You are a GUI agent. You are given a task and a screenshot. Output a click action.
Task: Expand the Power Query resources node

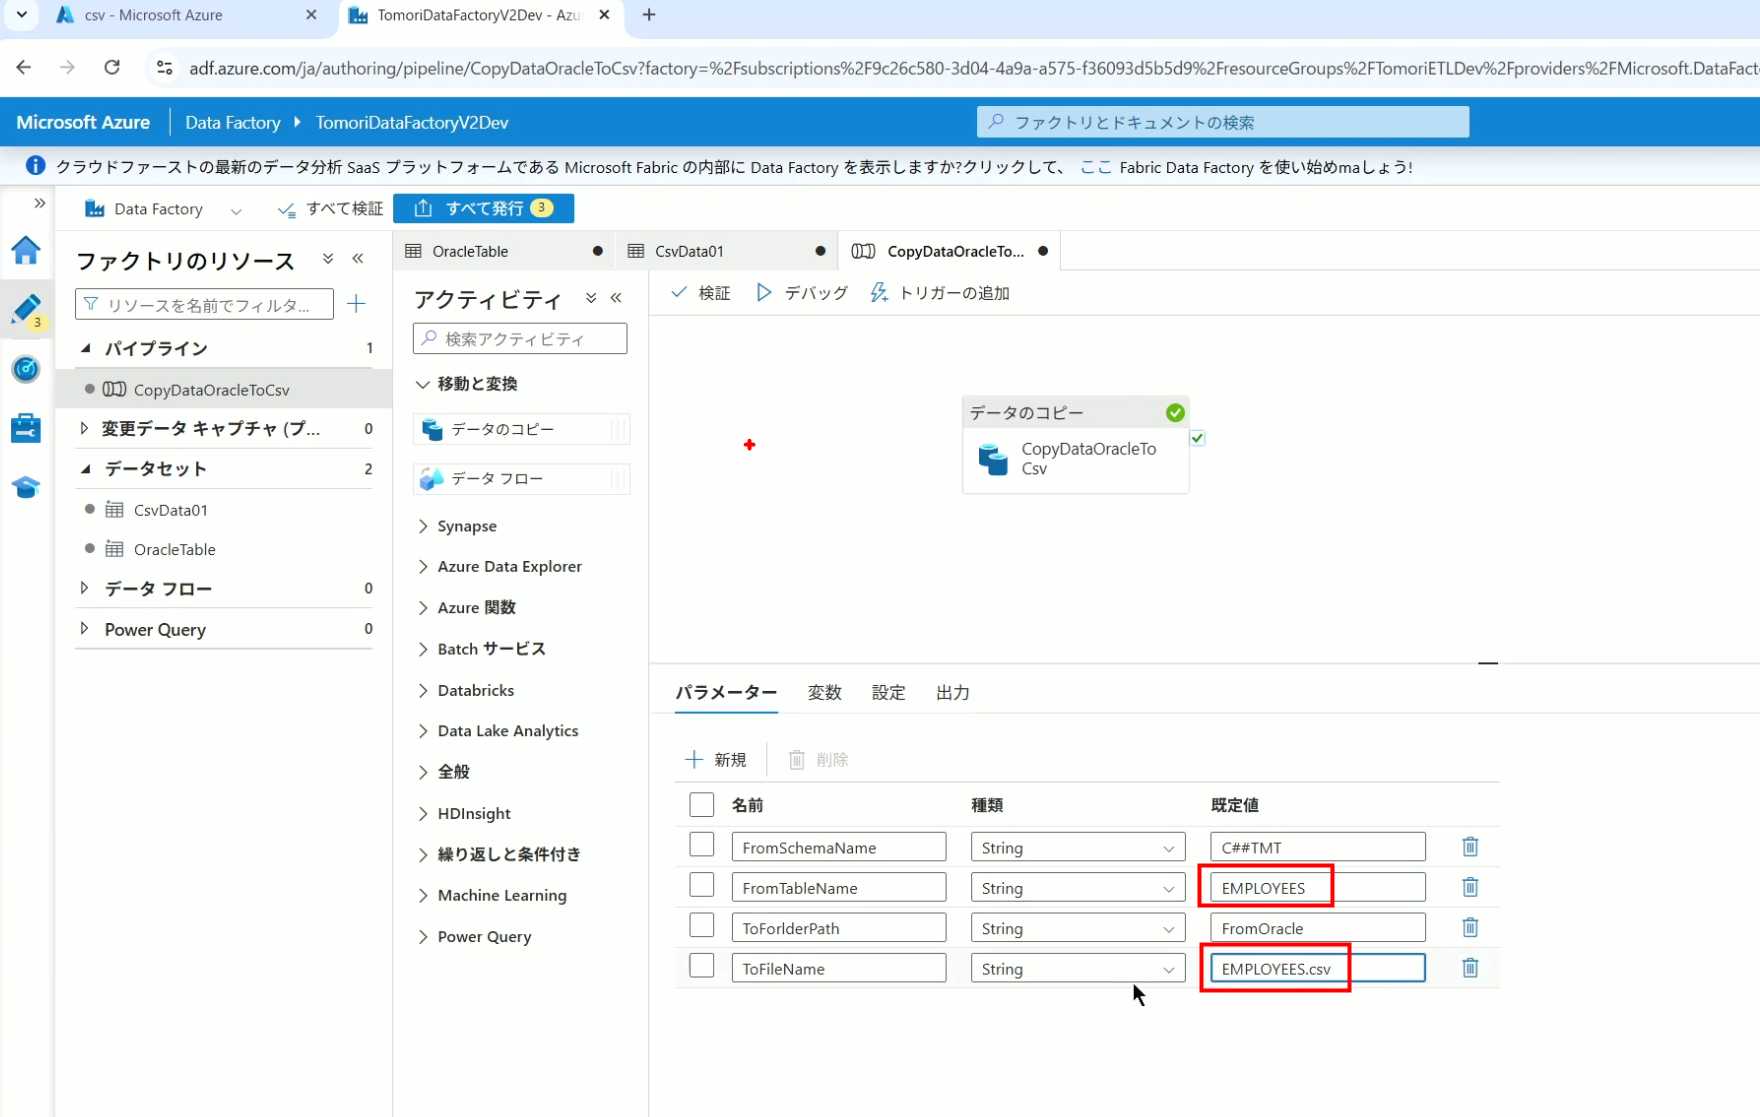(x=84, y=629)
